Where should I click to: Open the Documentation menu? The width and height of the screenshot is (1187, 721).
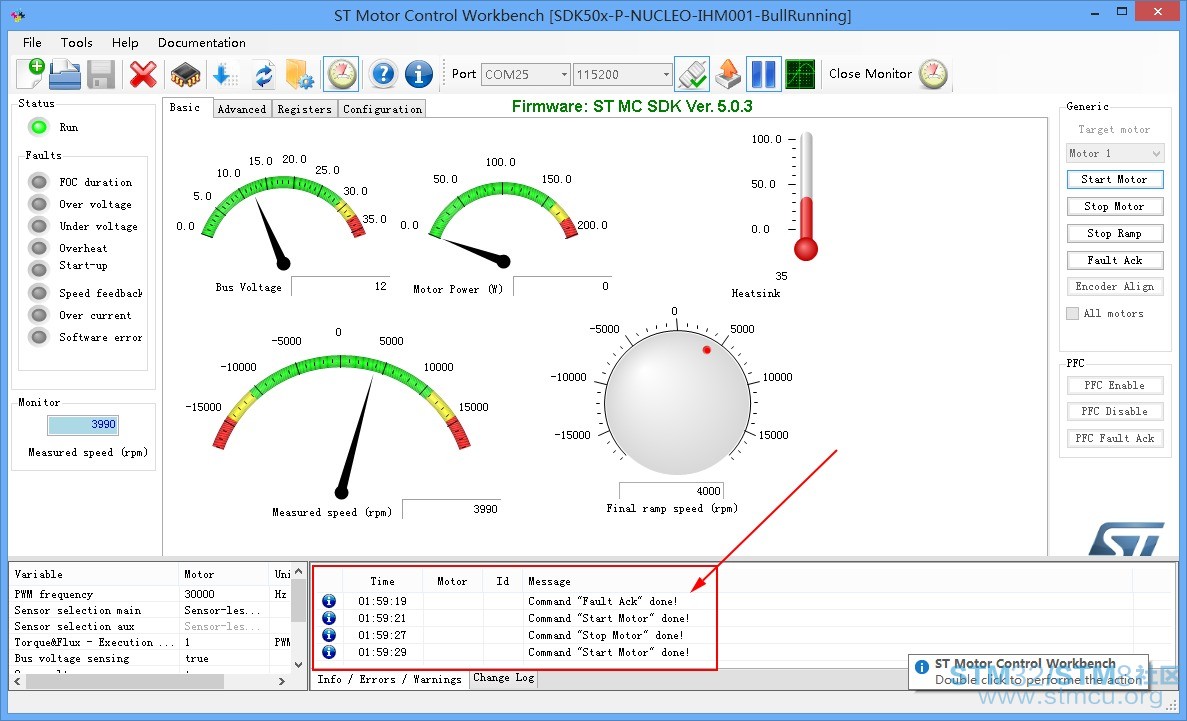[201, 42]
